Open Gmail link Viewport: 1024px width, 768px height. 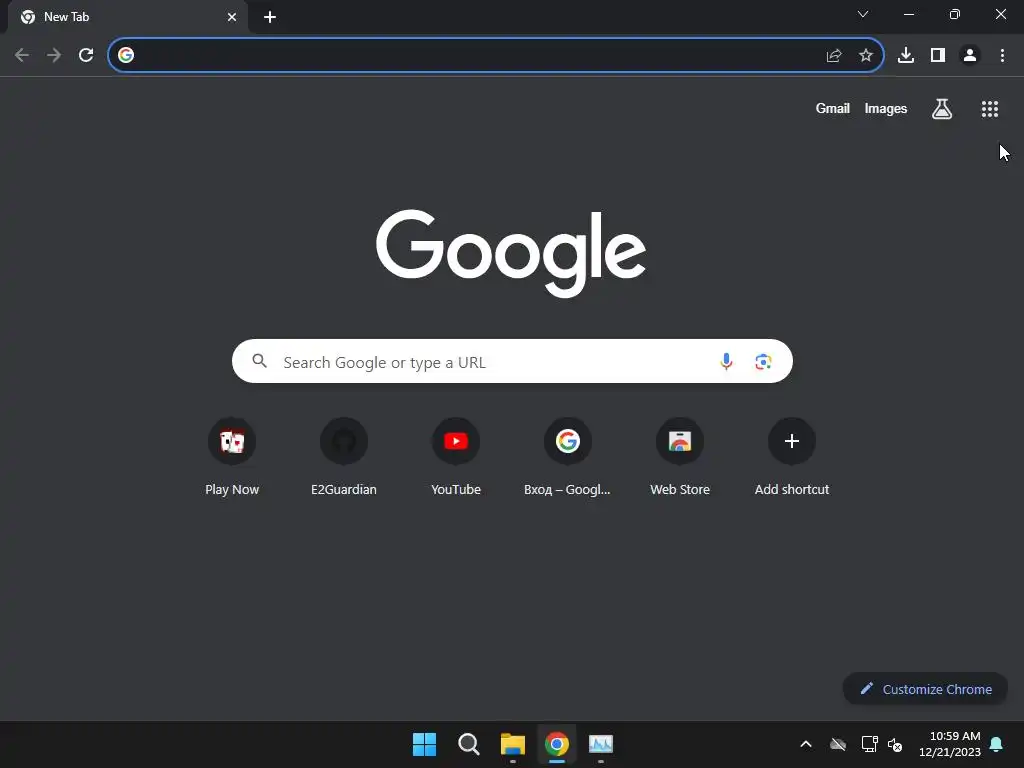tap(833, 108)
